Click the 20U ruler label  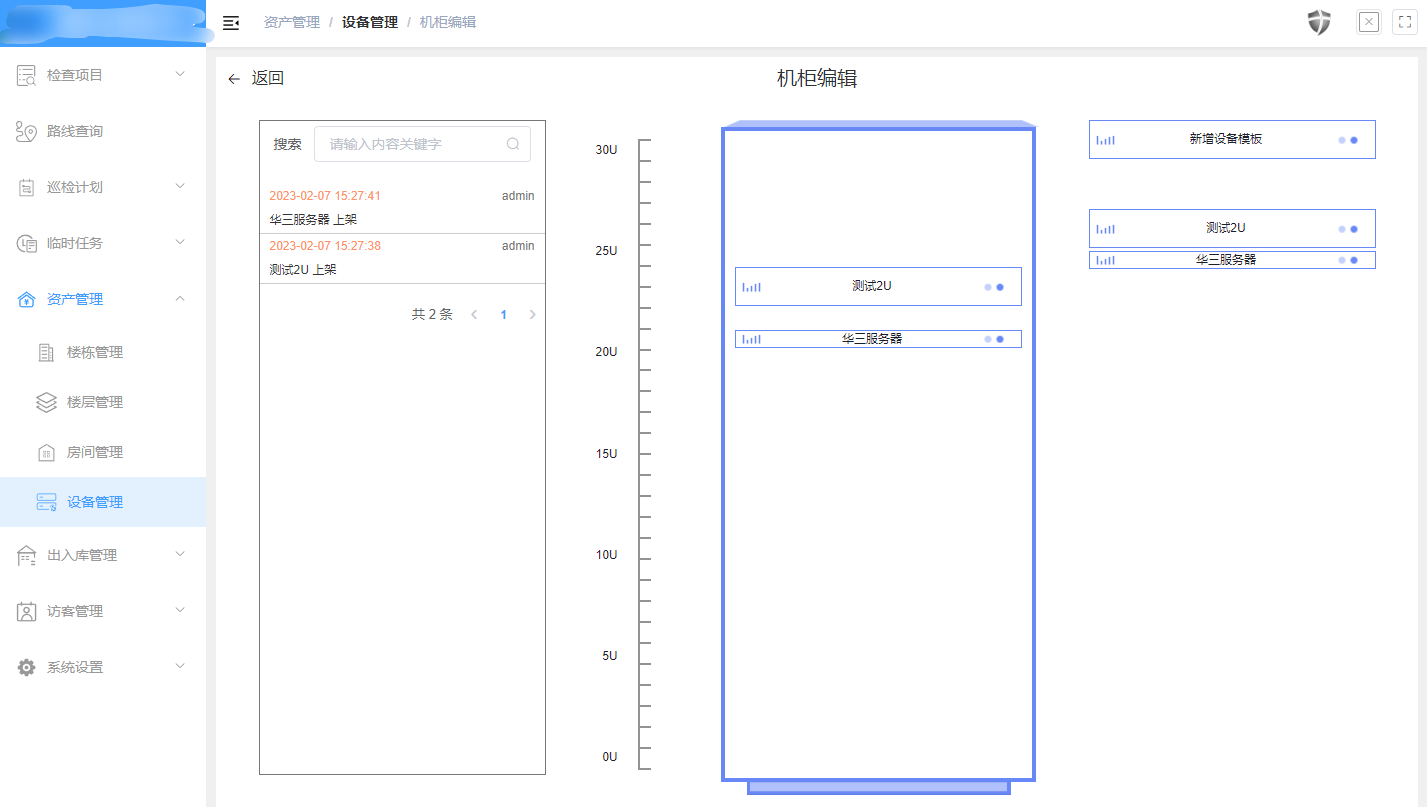[x=607, y=352]
